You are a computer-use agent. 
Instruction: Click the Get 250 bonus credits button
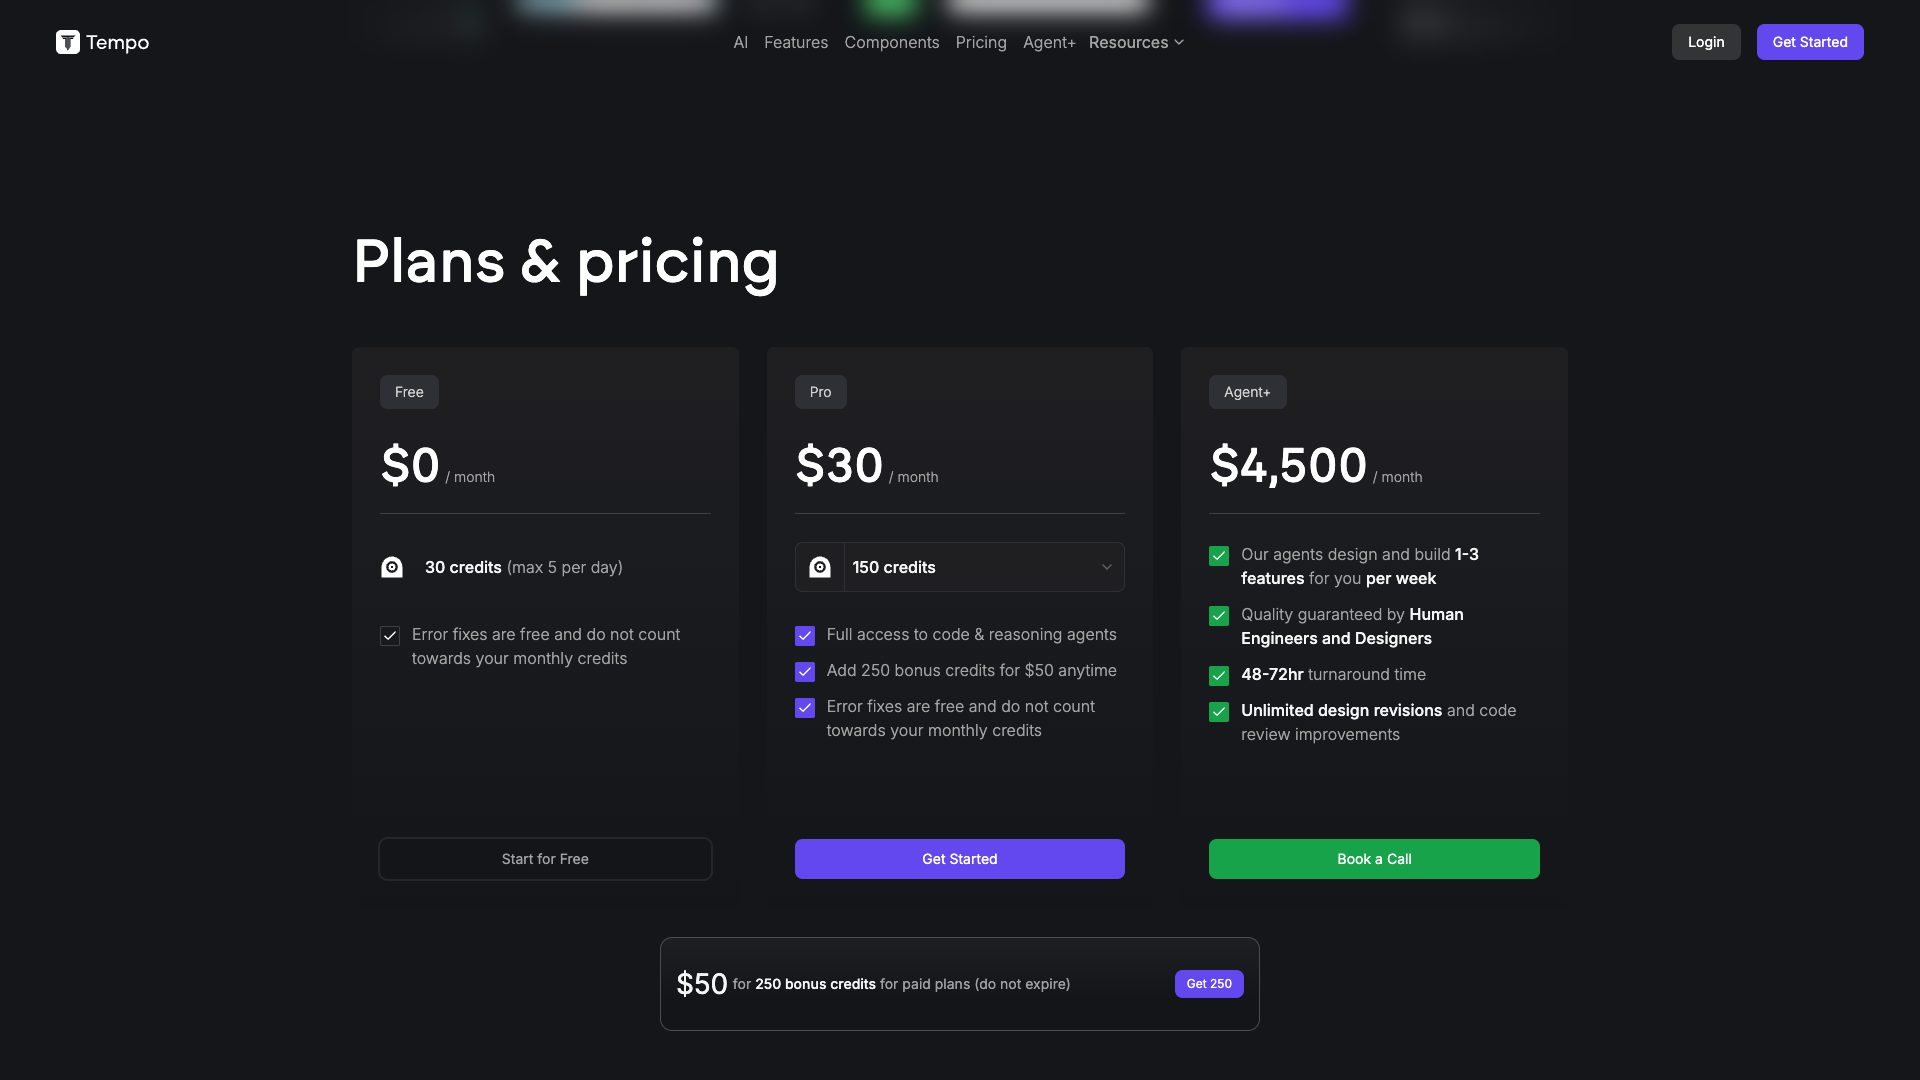(1209, 984)
